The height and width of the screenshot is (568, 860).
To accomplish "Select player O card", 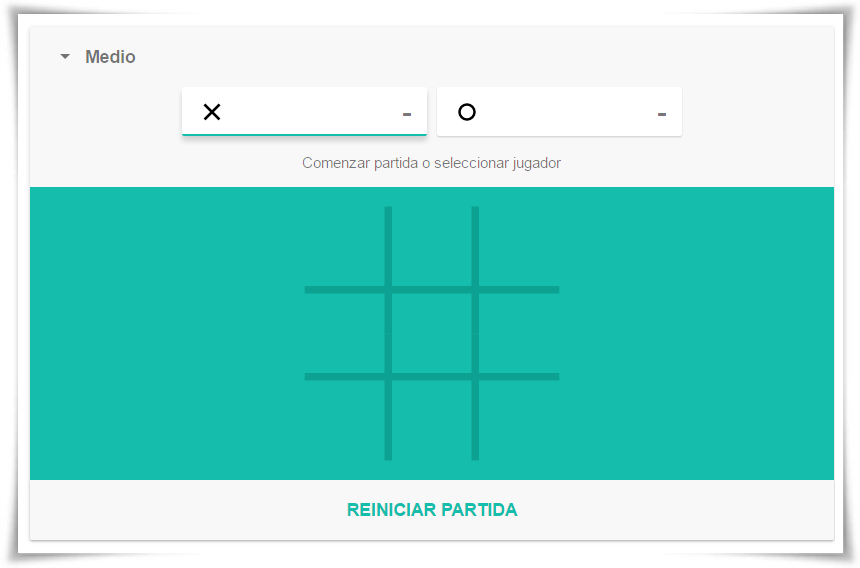I will click(559, 111).
